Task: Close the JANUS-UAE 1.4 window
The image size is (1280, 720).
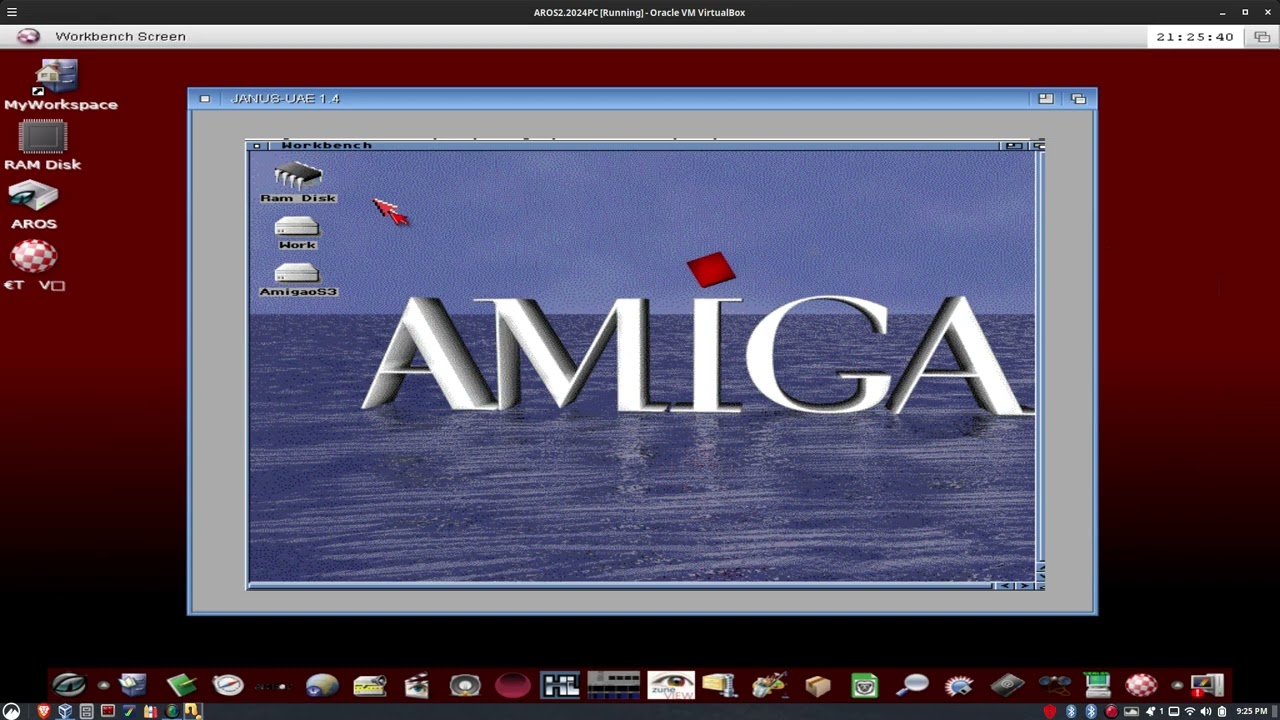Action: (x=204, y=98)
